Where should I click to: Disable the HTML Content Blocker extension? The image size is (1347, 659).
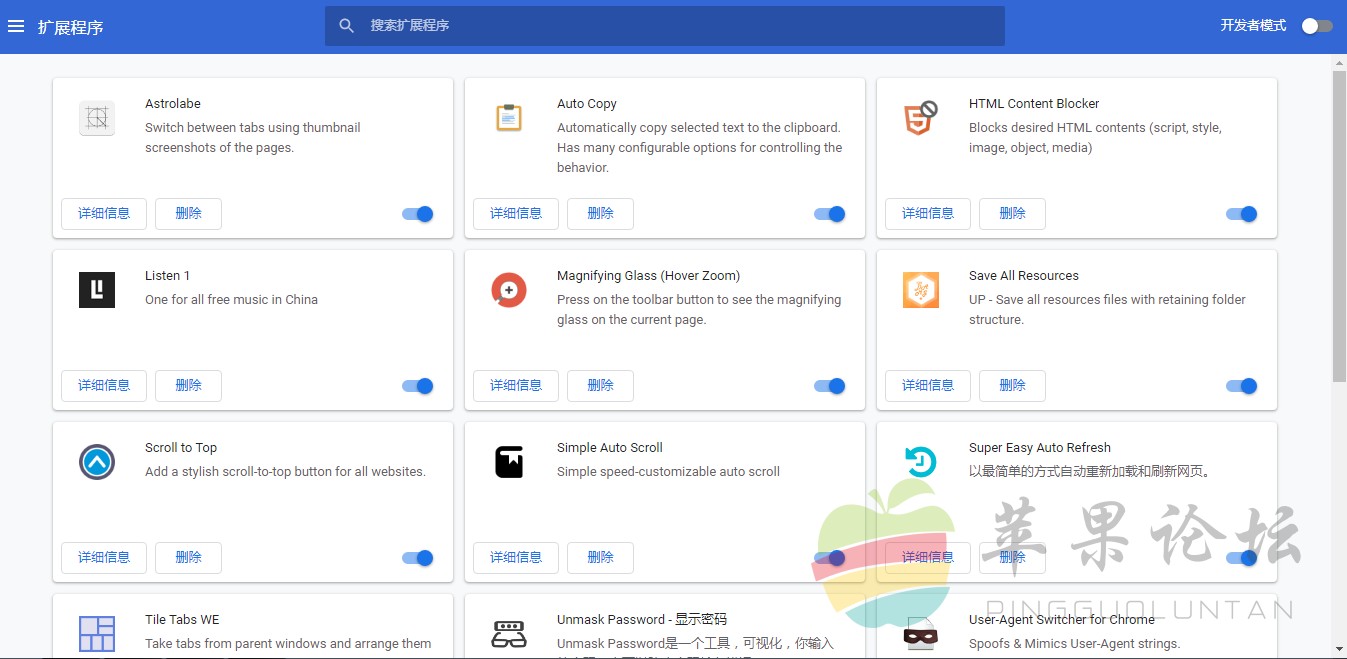coord(1242,214)
